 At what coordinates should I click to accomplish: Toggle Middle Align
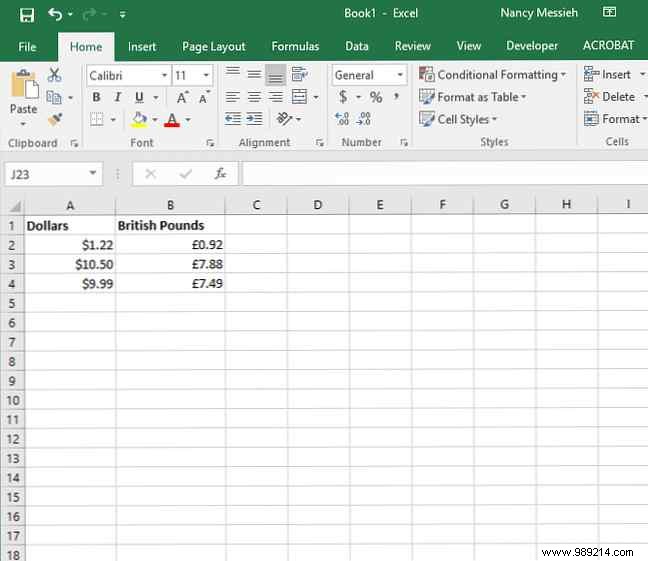tap(254, 74)
